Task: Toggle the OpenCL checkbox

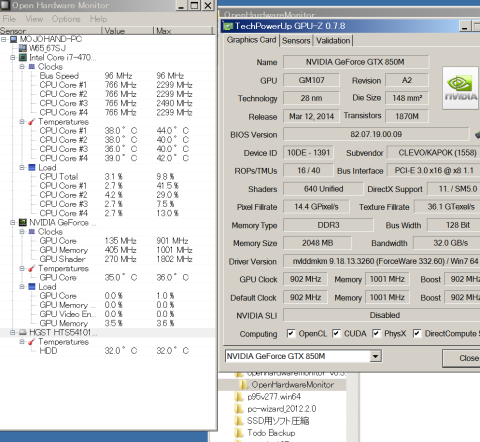Action: (x=291, y=333)
